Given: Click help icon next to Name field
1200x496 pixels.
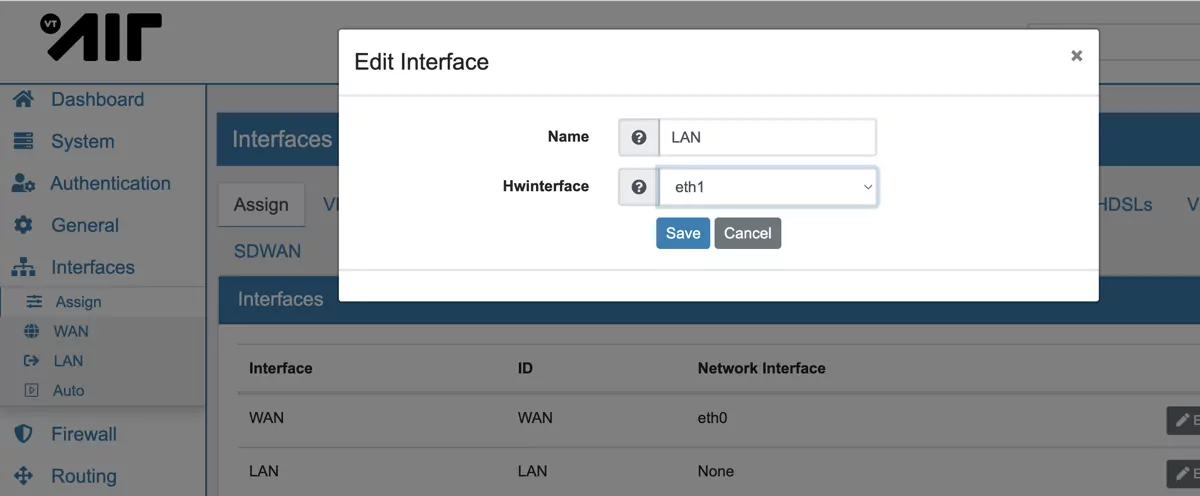Looking at the screenshot, I should (x=639, y=137).
